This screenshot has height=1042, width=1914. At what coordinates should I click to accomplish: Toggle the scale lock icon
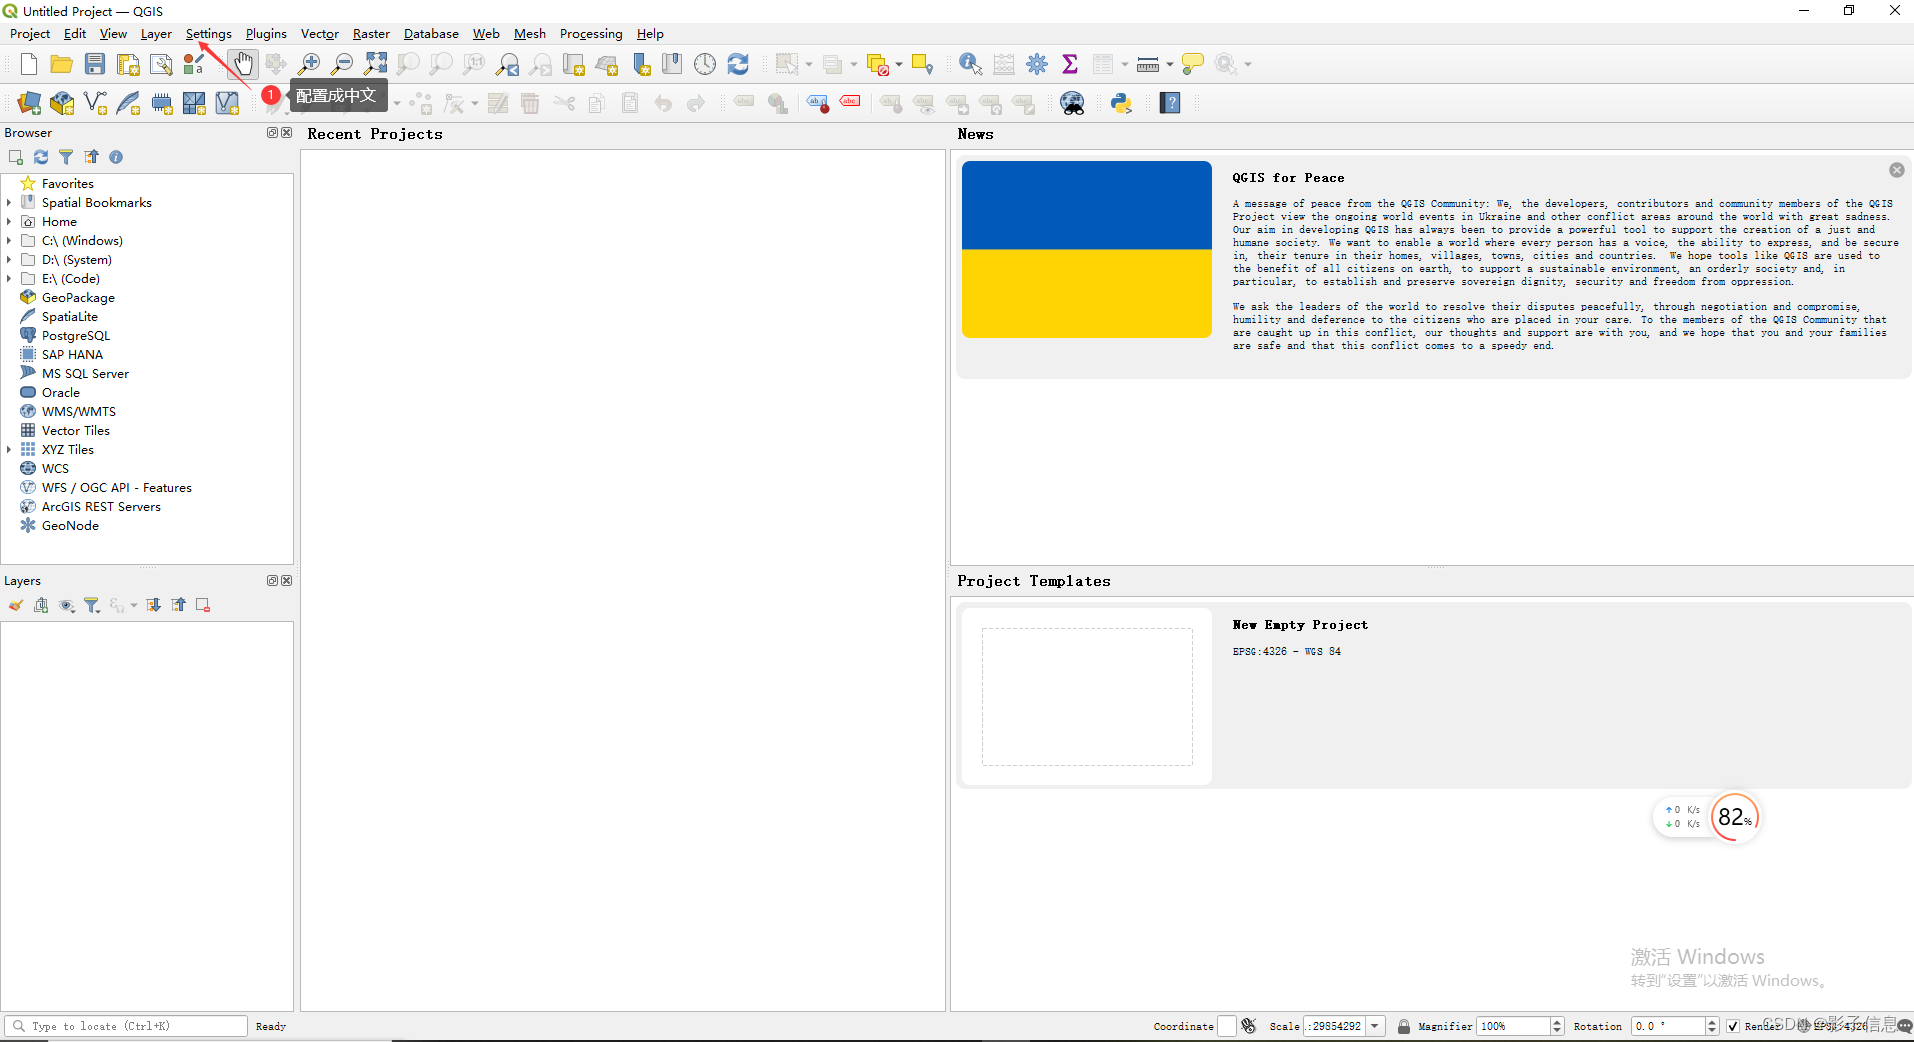pyautogui.click(x=1404, y=1026)
